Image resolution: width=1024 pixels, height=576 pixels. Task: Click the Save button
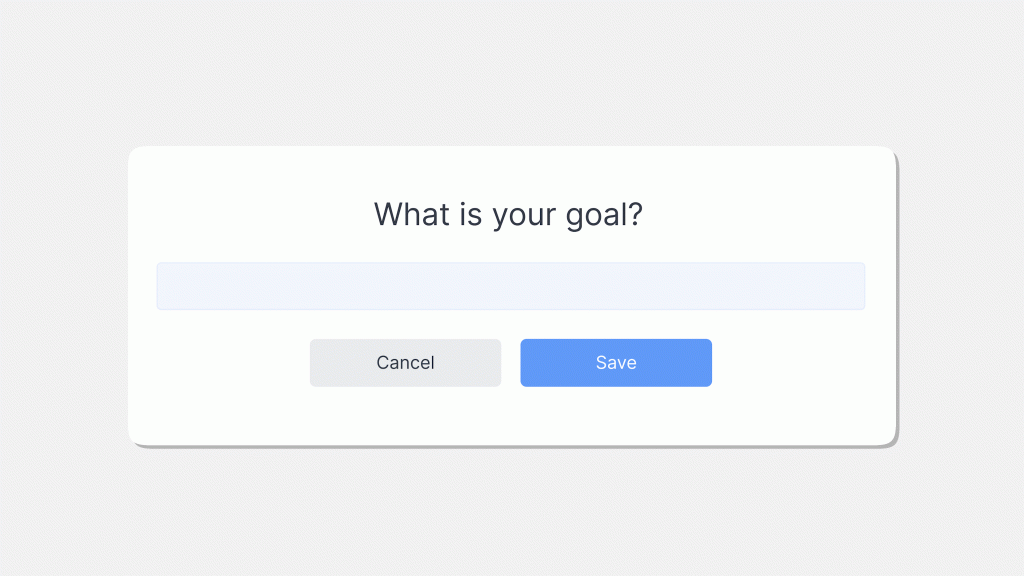pos(616,362)
